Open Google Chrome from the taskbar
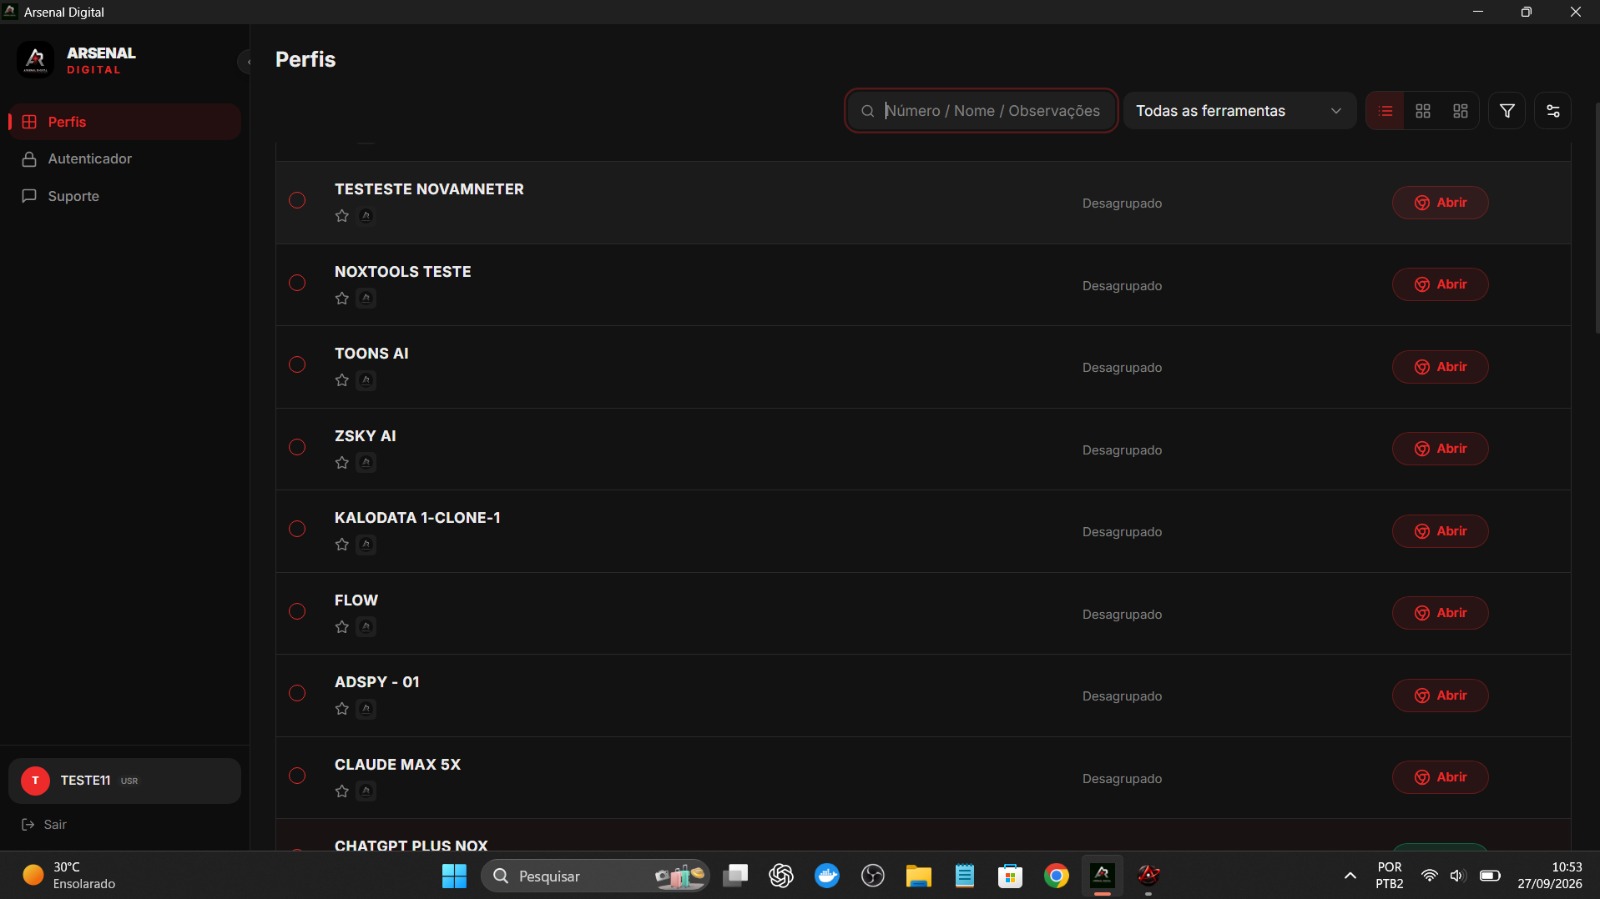Viewport: 1600px width, 899px height. [x=1056, y=876]
